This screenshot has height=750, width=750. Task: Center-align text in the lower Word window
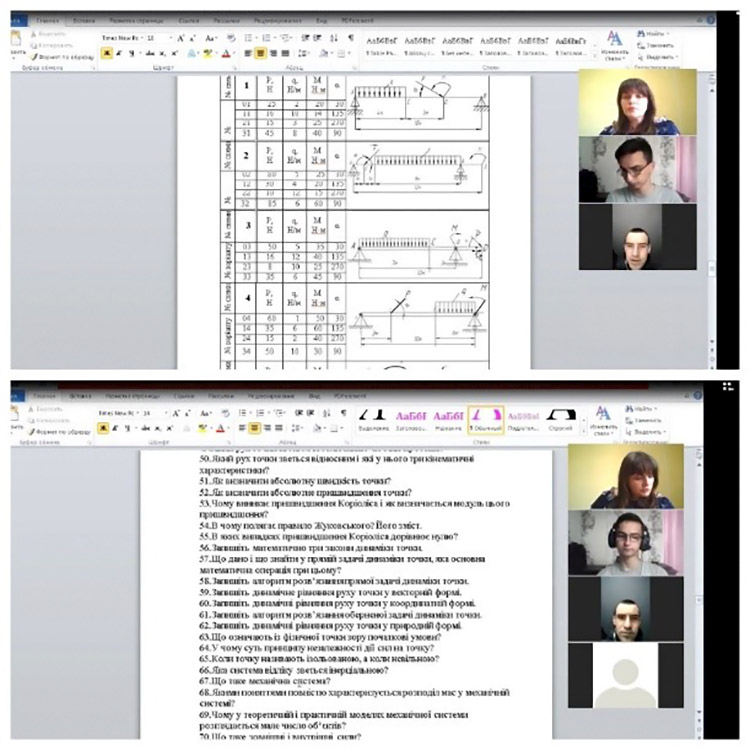click(x=256, y=428)
